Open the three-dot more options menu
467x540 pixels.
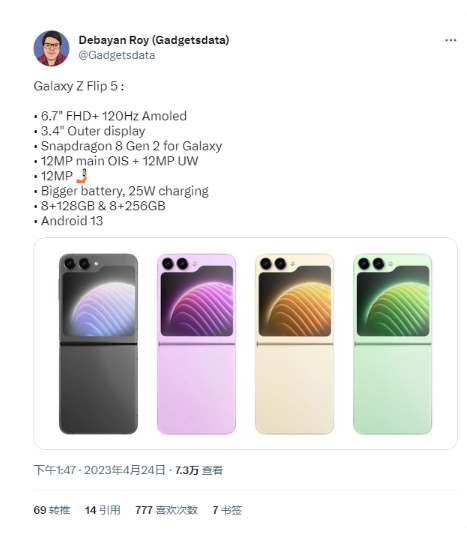(x=450, y=40)
